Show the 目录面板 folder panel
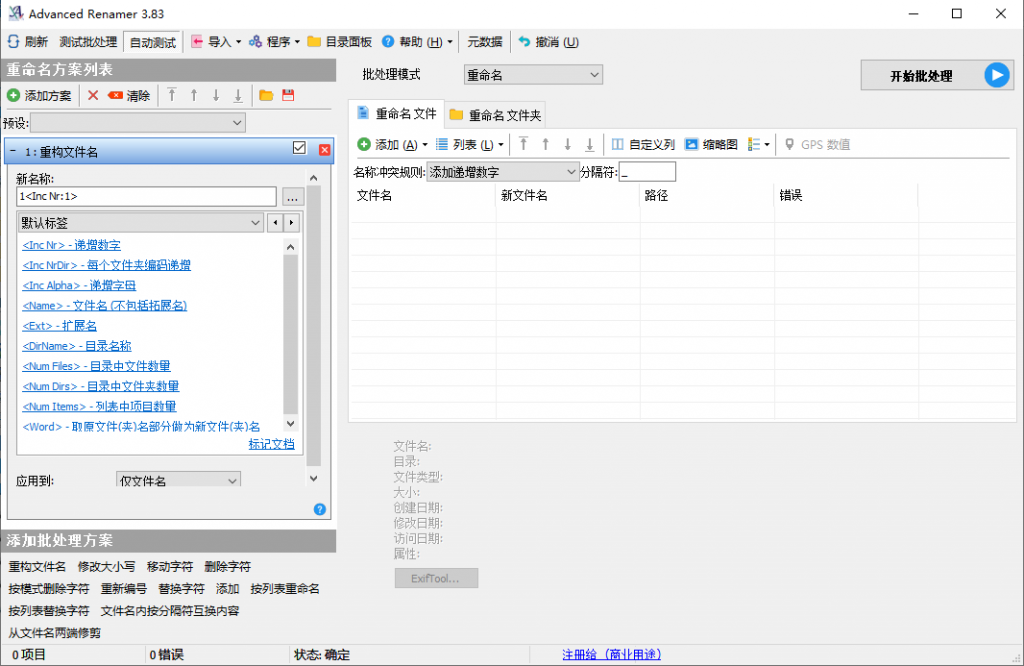 coord(340,42)
